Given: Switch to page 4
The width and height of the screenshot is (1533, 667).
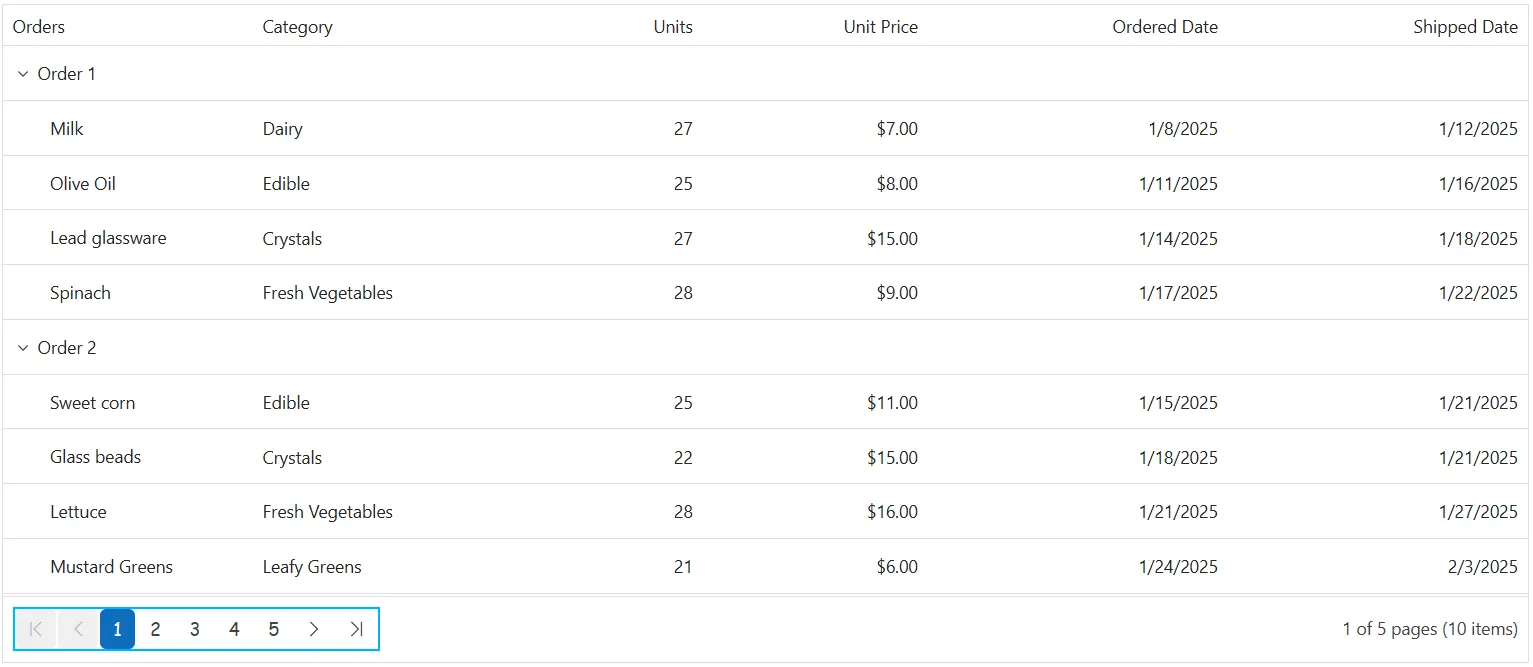Looking at the screenshot, I should pyautogui.click(x=234, y=629).
